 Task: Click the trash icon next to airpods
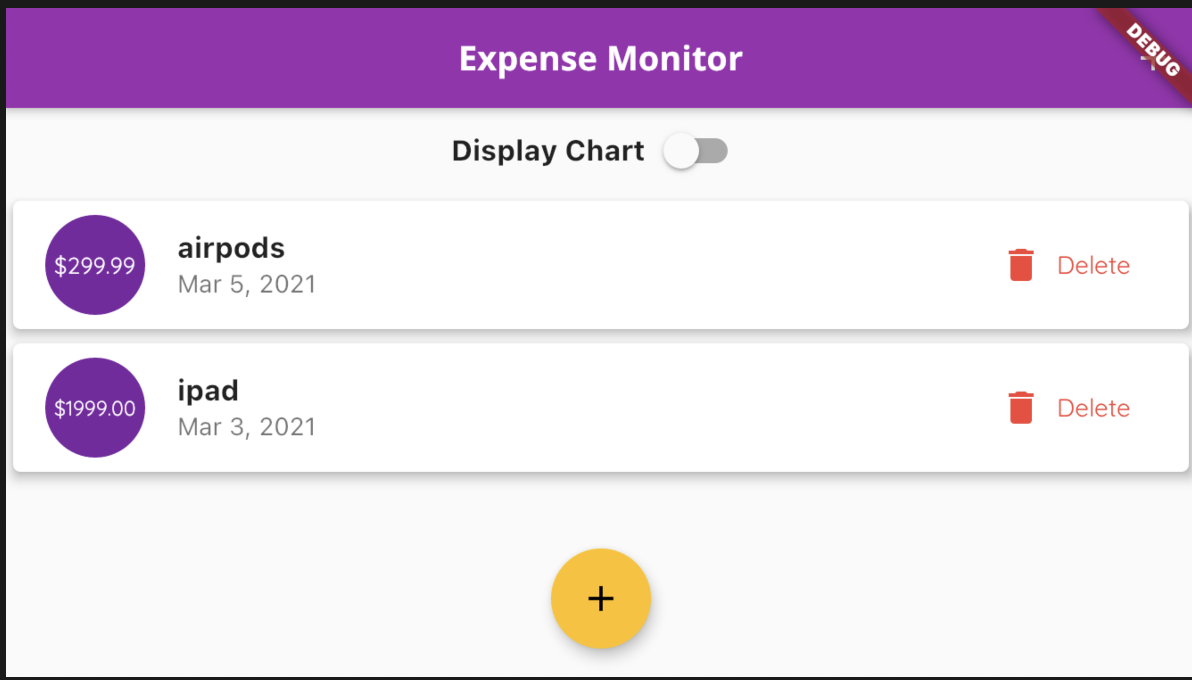pyautogui.click(x=1020, y=264)
